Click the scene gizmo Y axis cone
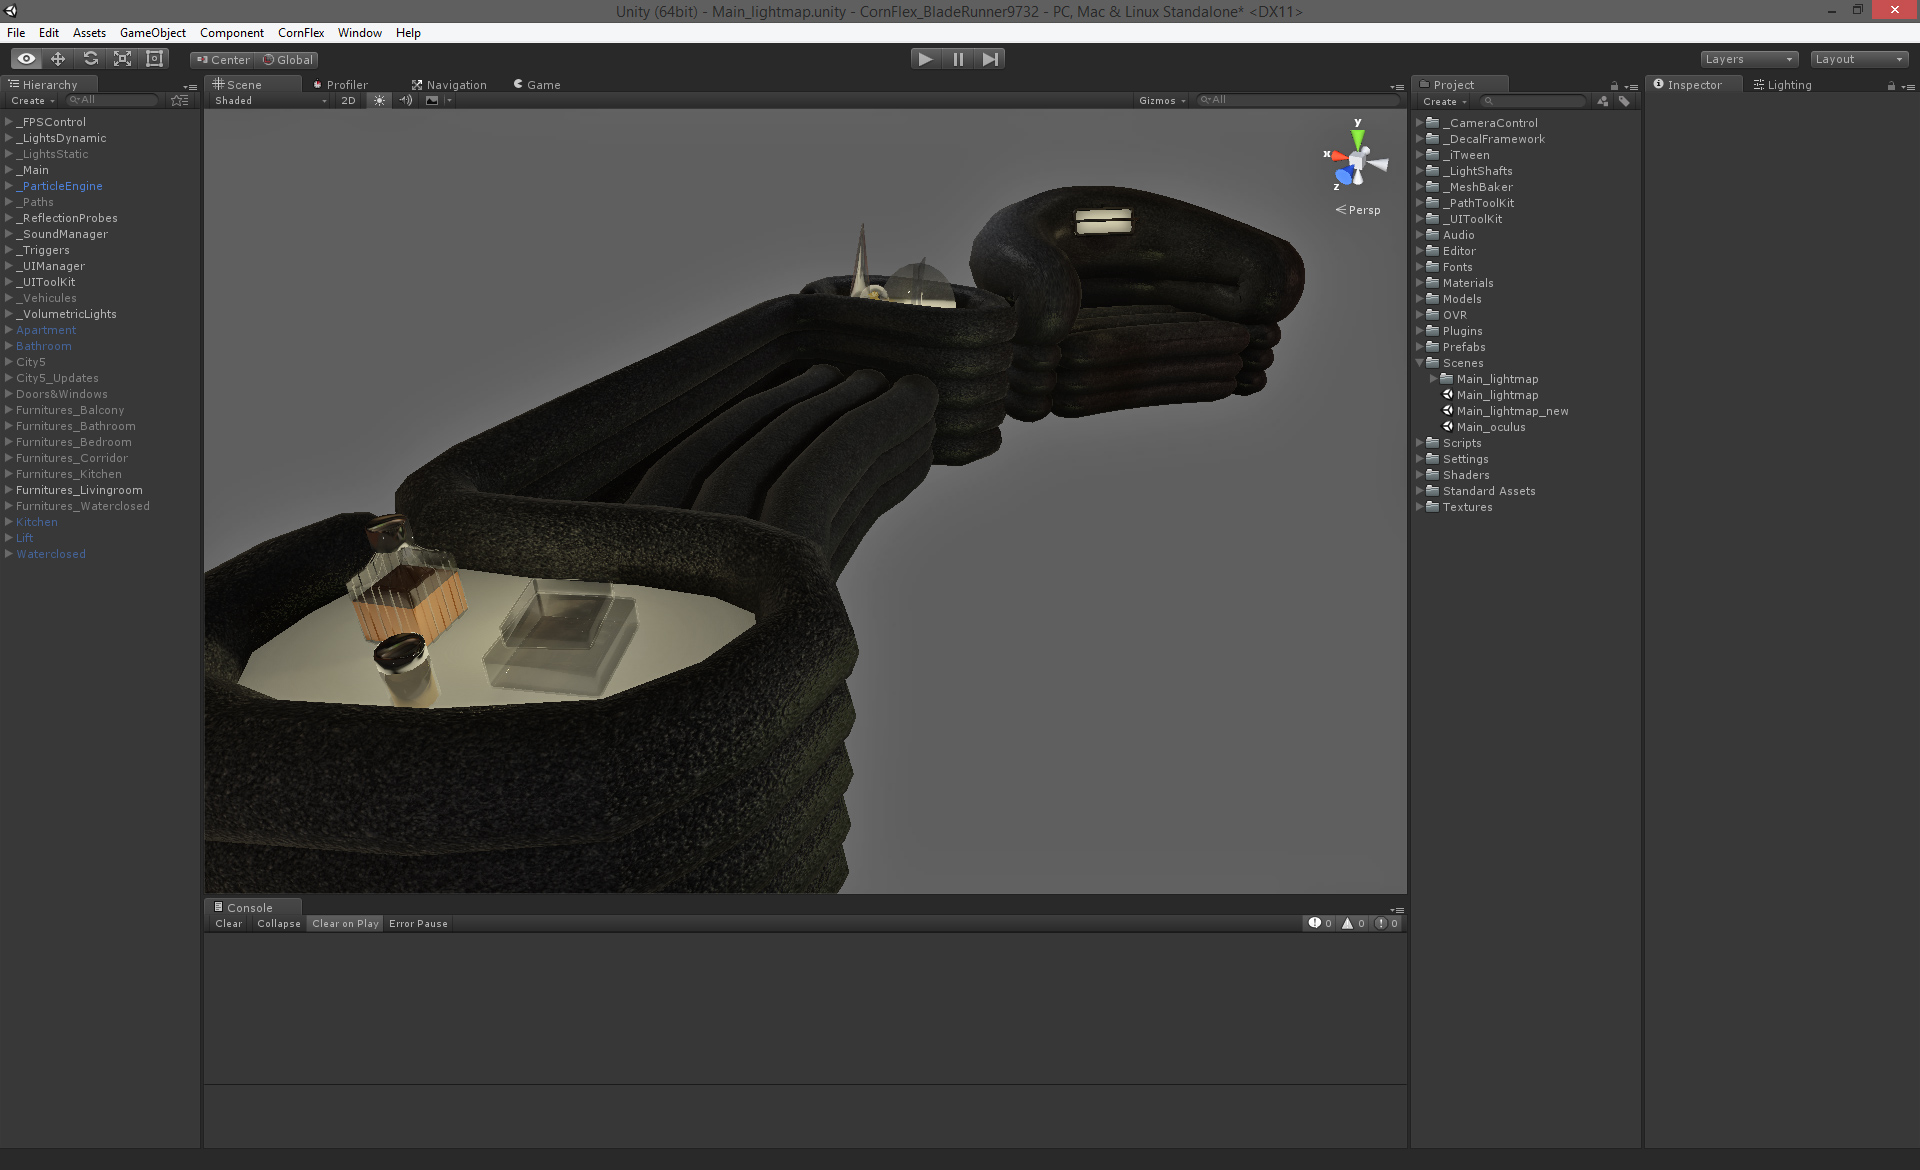This screenshot has height=1170, width=1920. click(x=1357, y=137)
